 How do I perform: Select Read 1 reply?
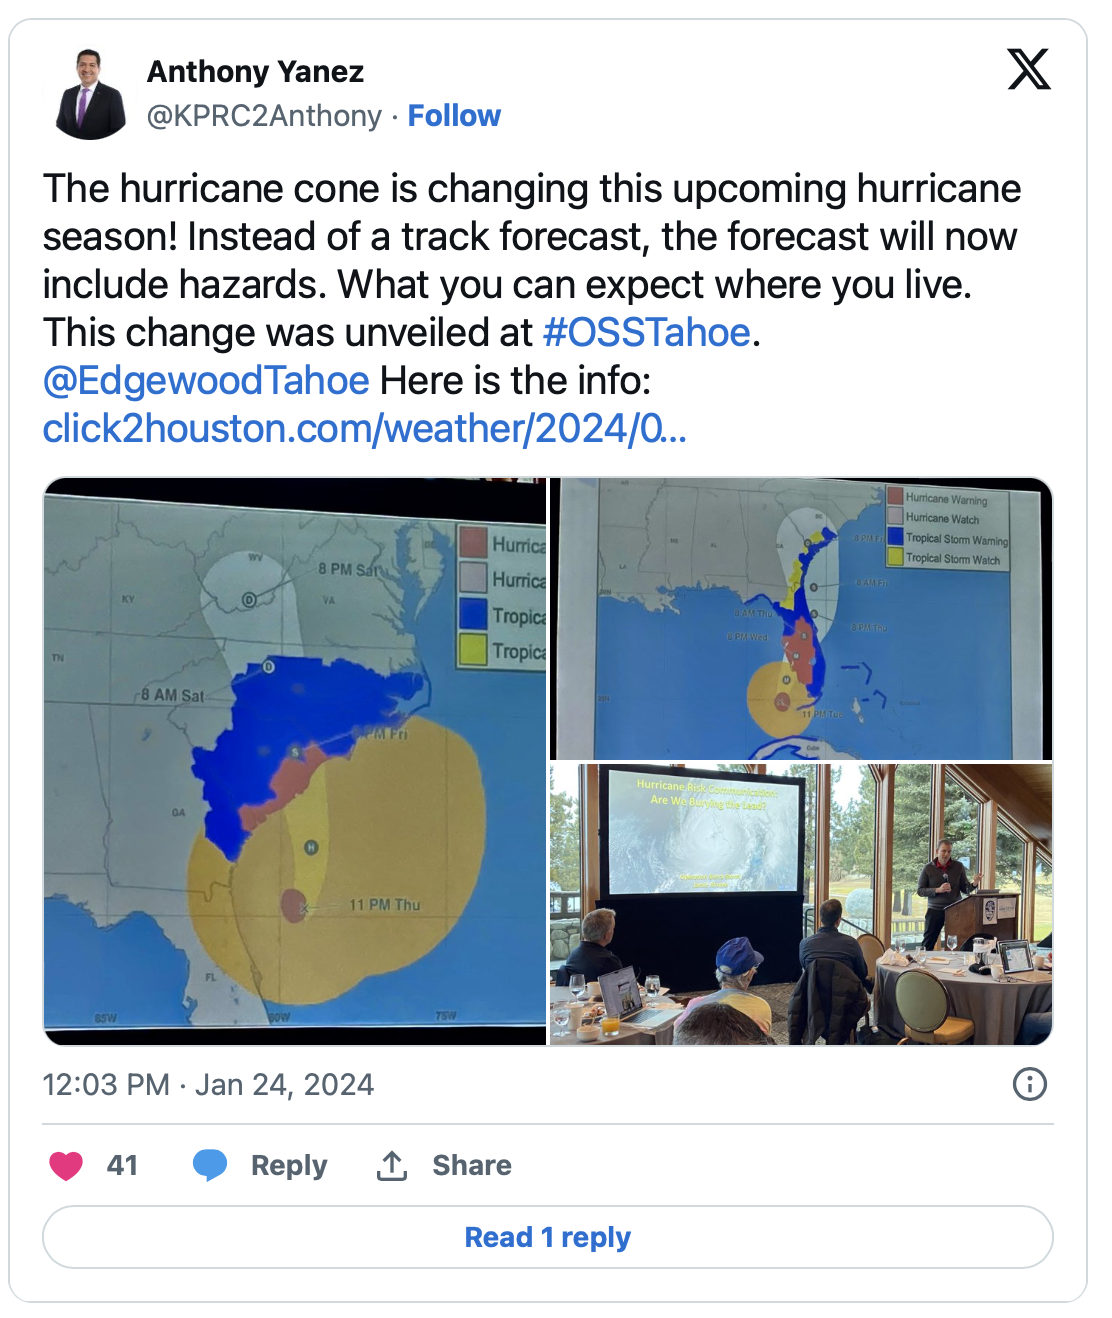coord(556,1237)
